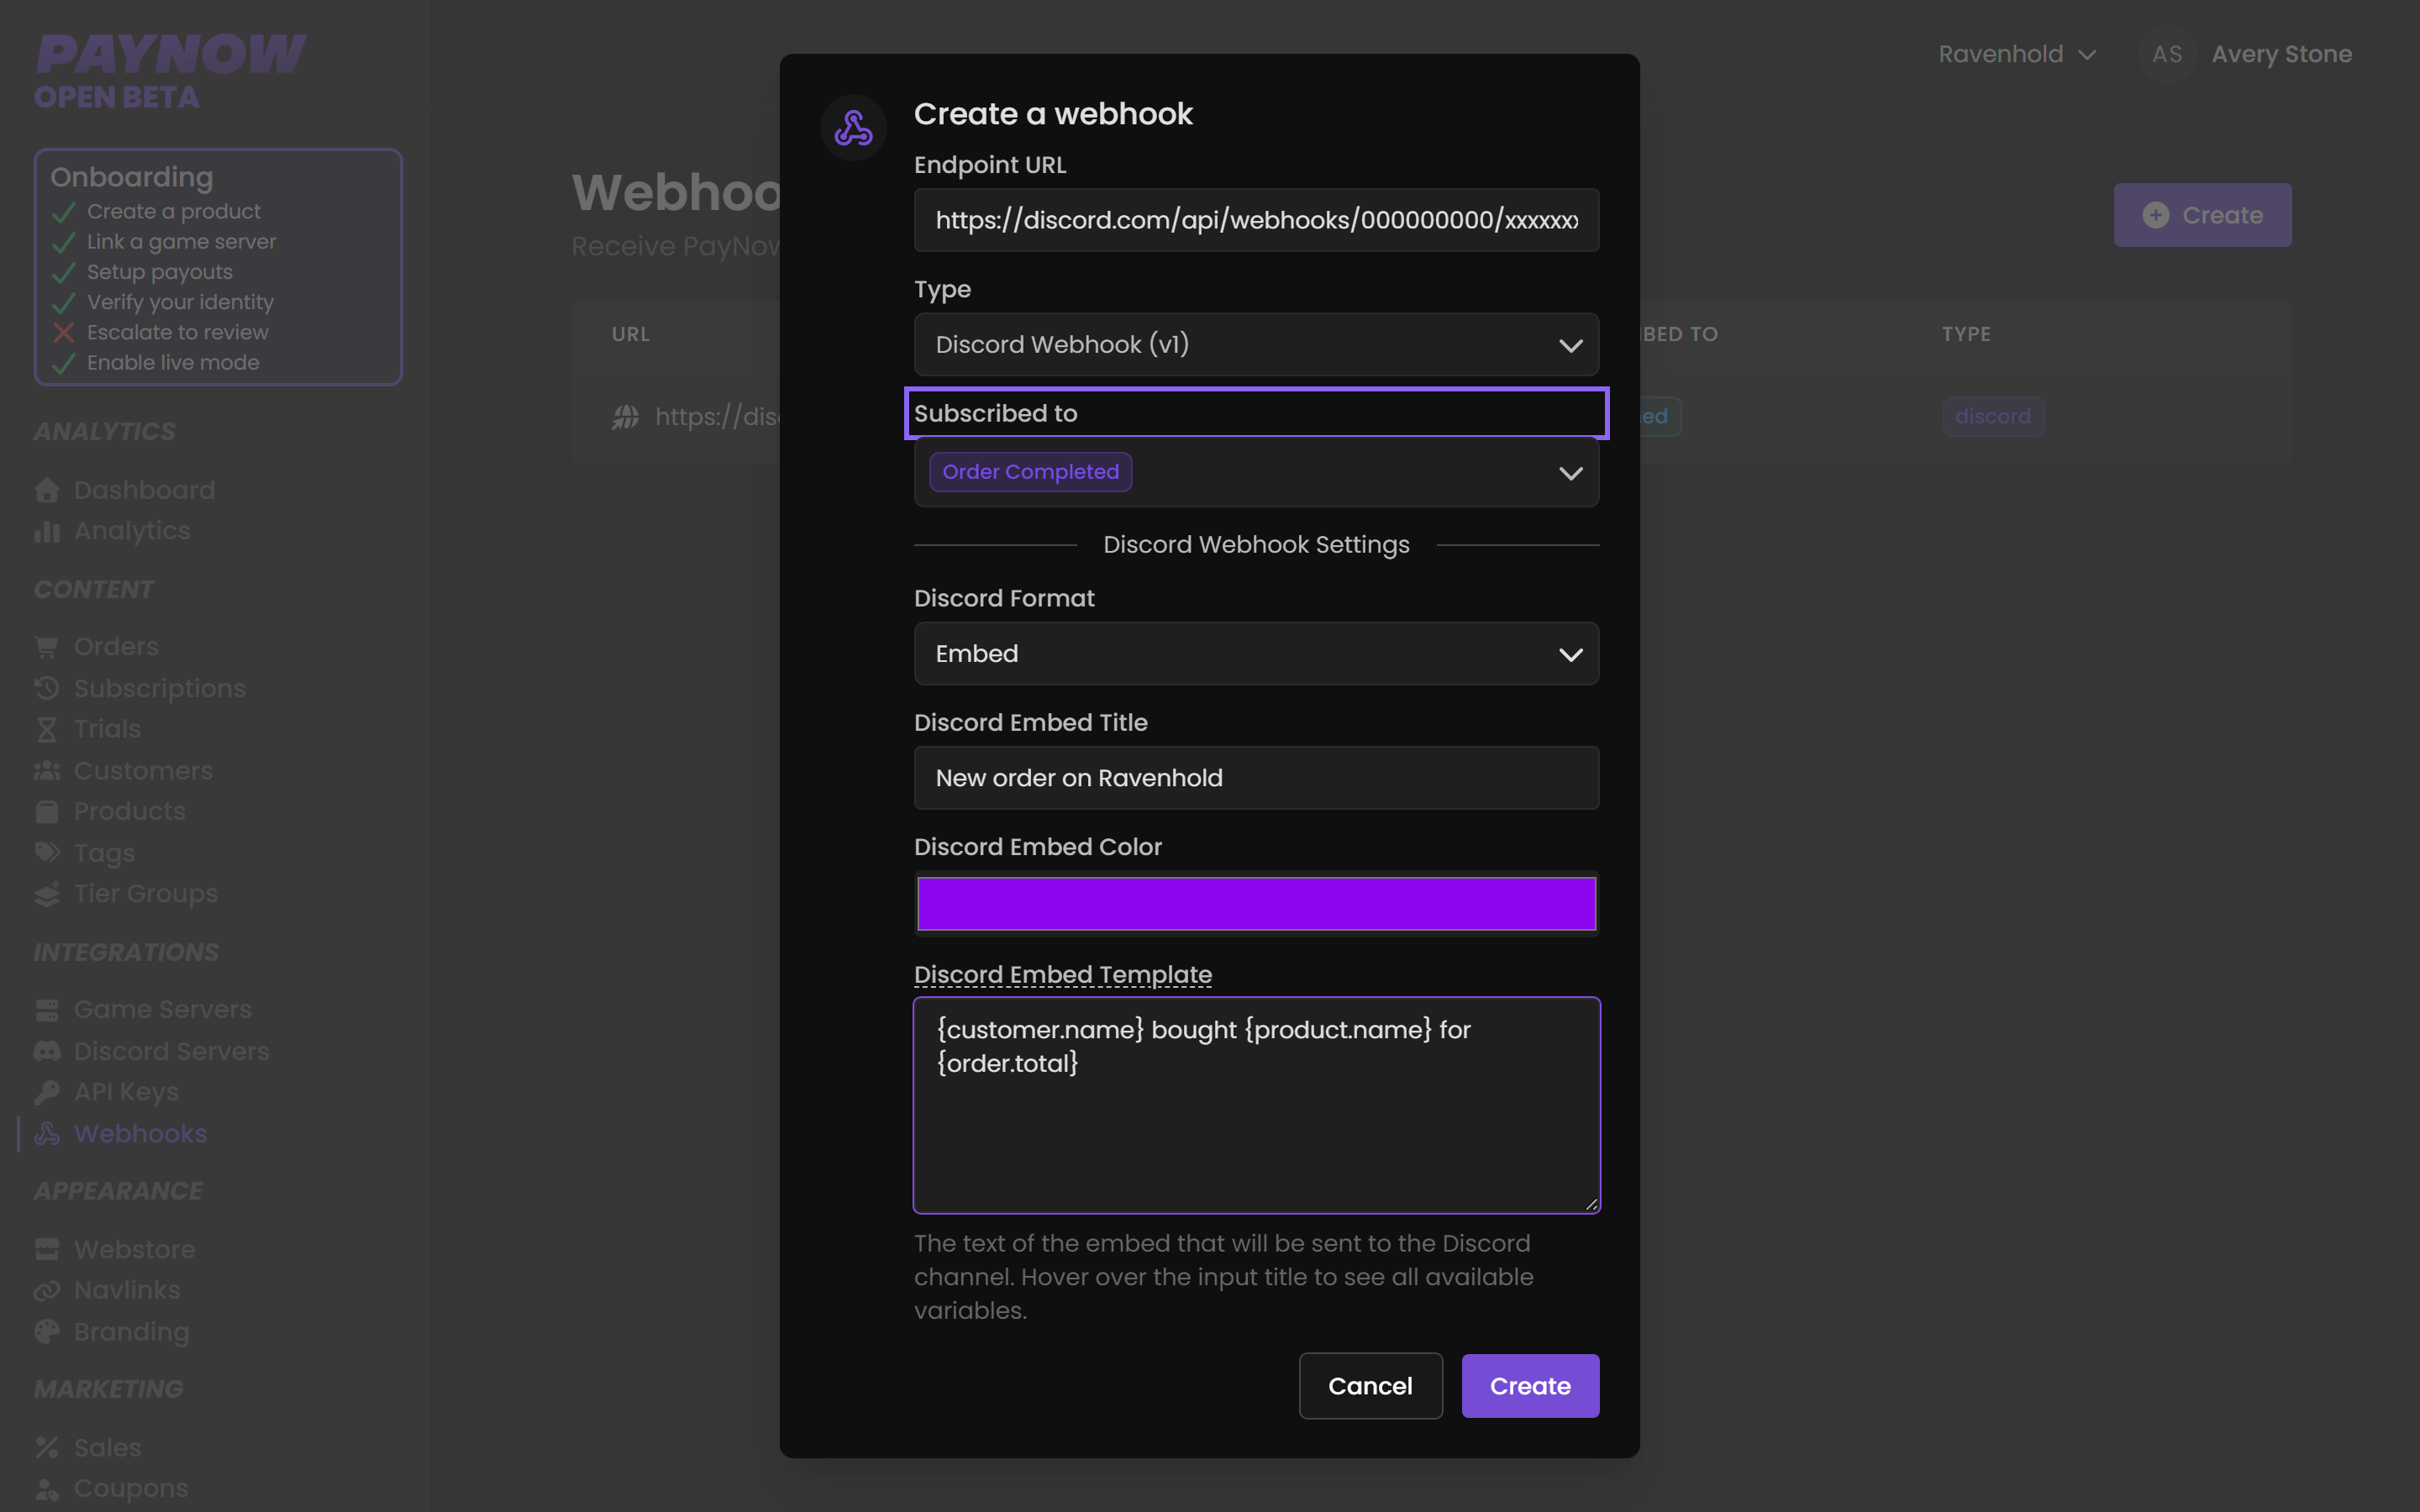
Task: Click the Trials hourglass icon
Action: click(x=47, y=729)
